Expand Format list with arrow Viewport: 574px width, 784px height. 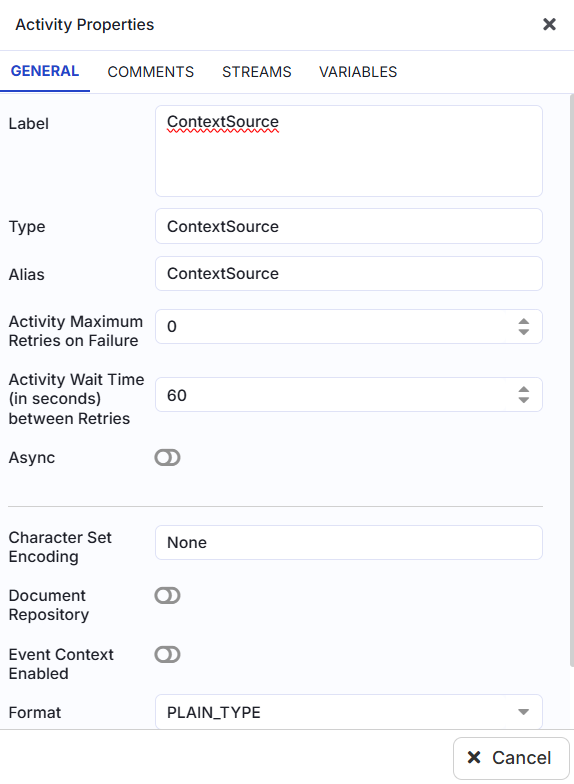(524, 712)
